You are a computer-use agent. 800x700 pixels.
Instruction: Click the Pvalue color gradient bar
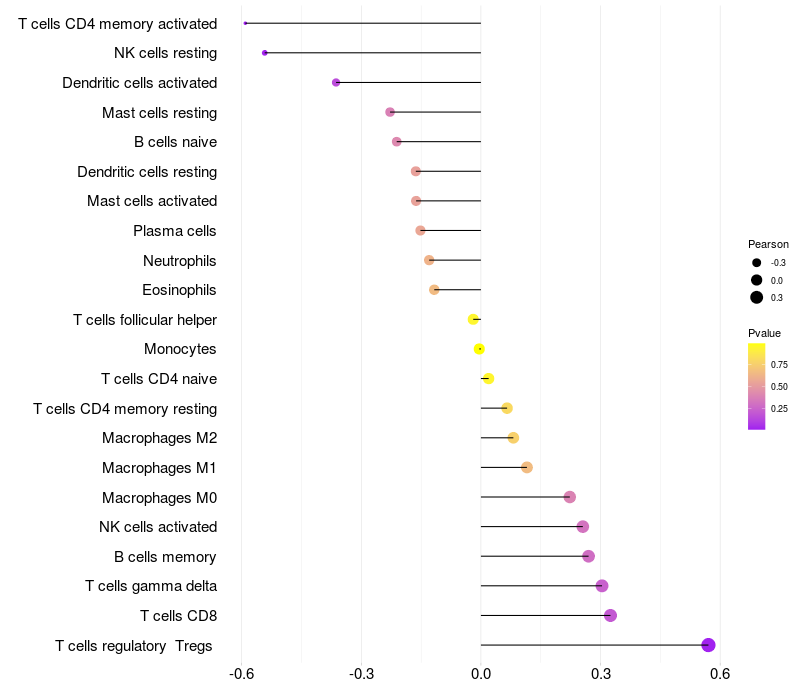pyautogui.click(x=757, y=386)
